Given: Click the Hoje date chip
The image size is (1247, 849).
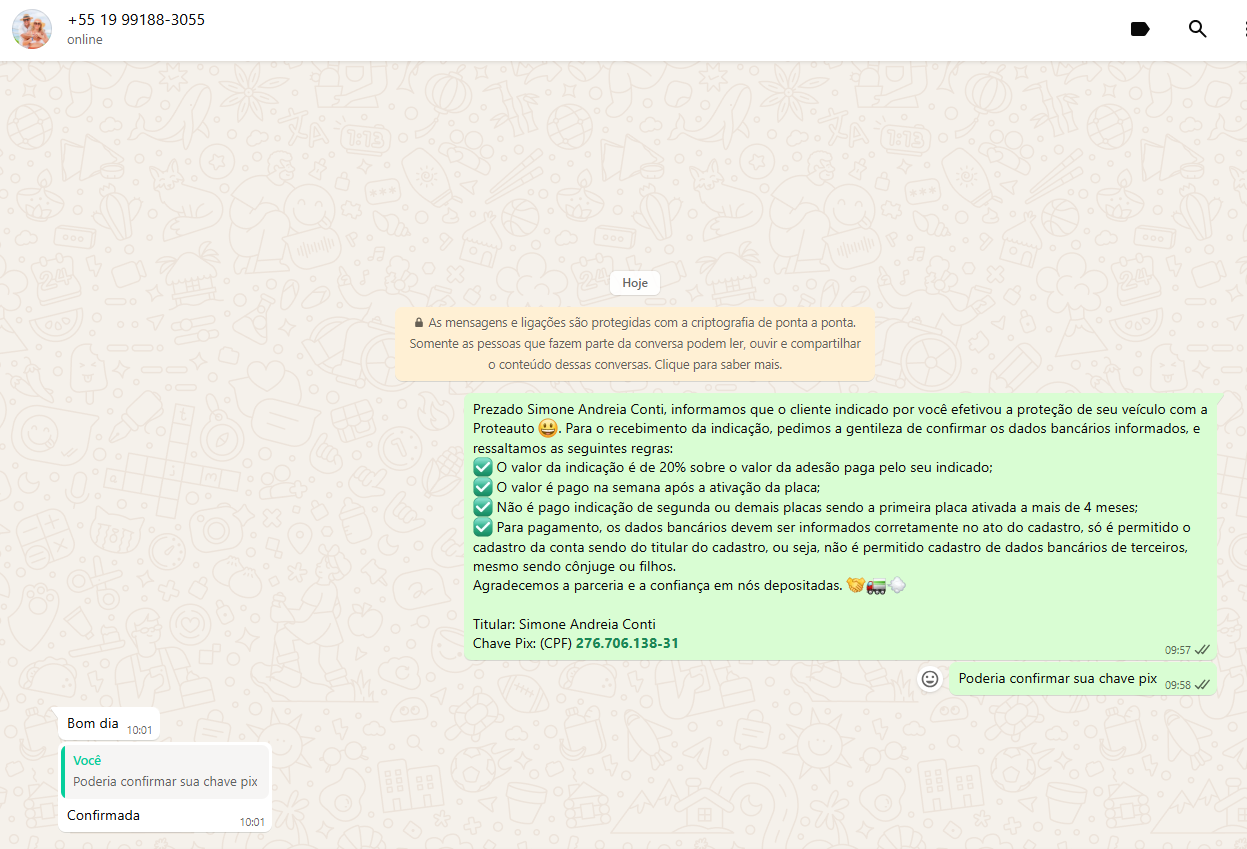Looking at the screenshot, I should 635,283.
